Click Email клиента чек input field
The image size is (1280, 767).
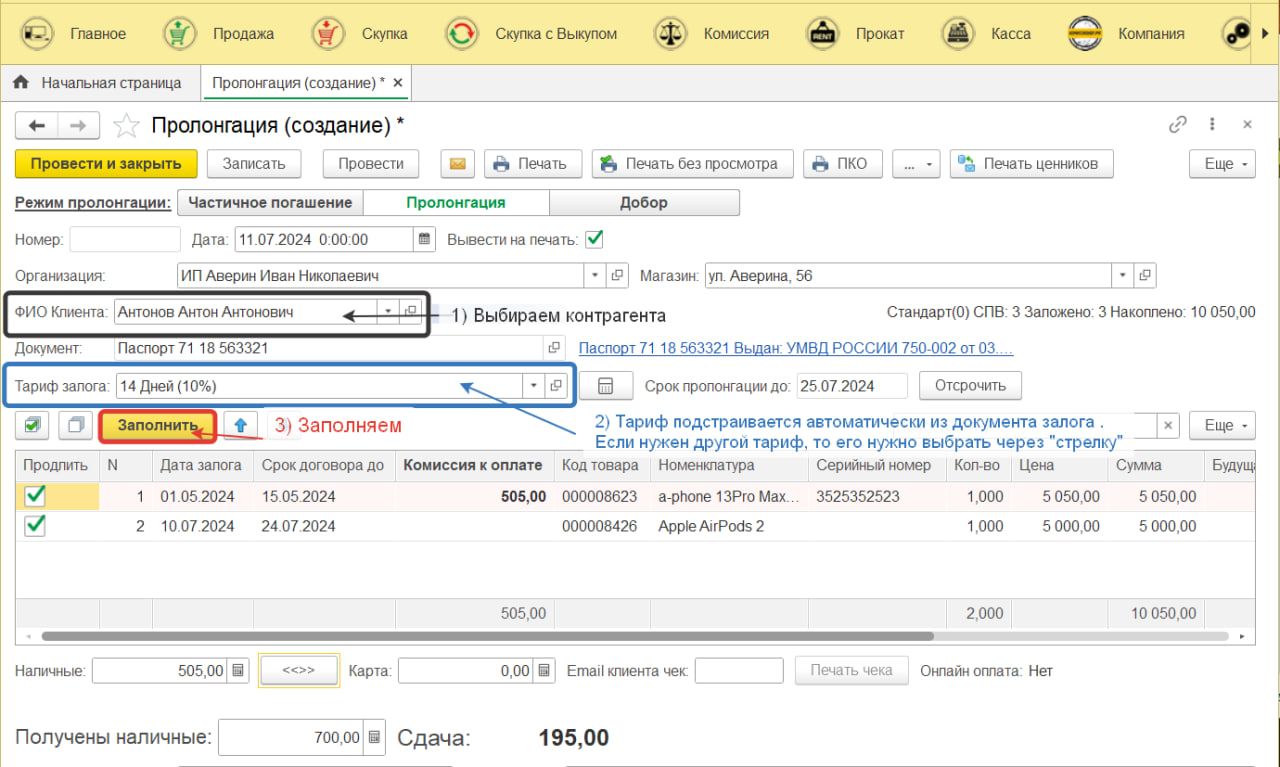[738, 671]
